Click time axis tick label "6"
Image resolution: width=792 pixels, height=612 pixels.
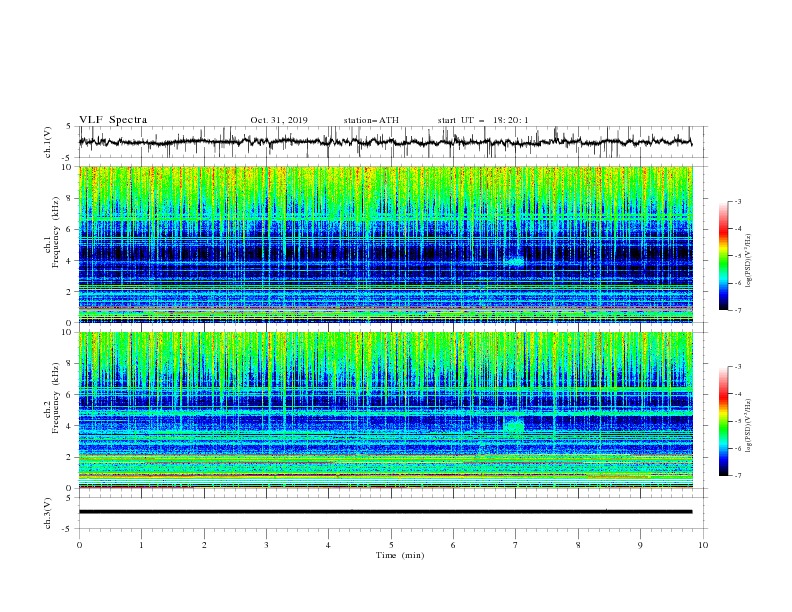click(453, 545)
